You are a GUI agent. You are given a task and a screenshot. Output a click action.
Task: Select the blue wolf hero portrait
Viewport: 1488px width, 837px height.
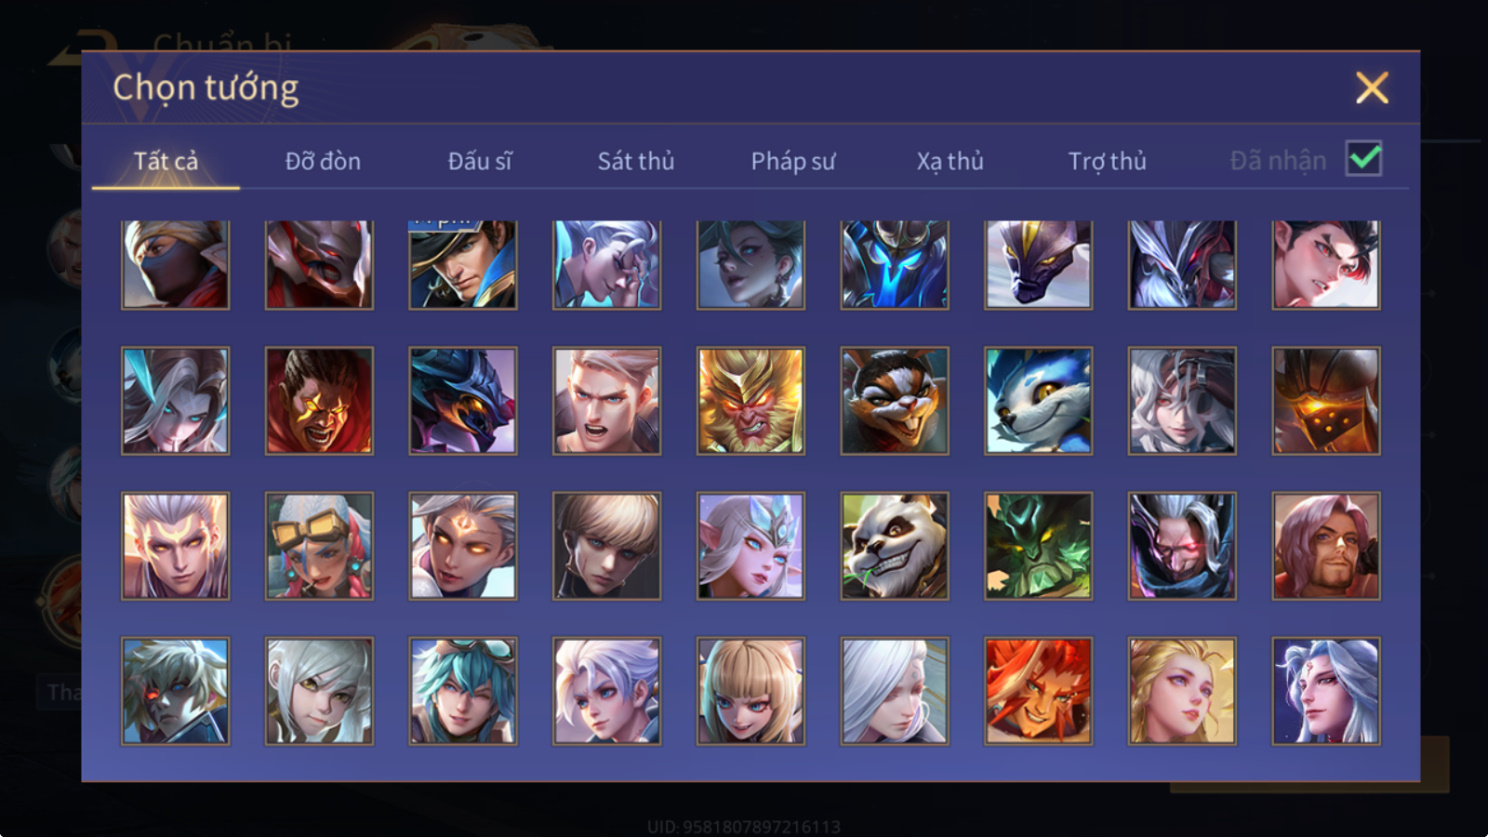pyautogui.click(x=1038, y=401)
